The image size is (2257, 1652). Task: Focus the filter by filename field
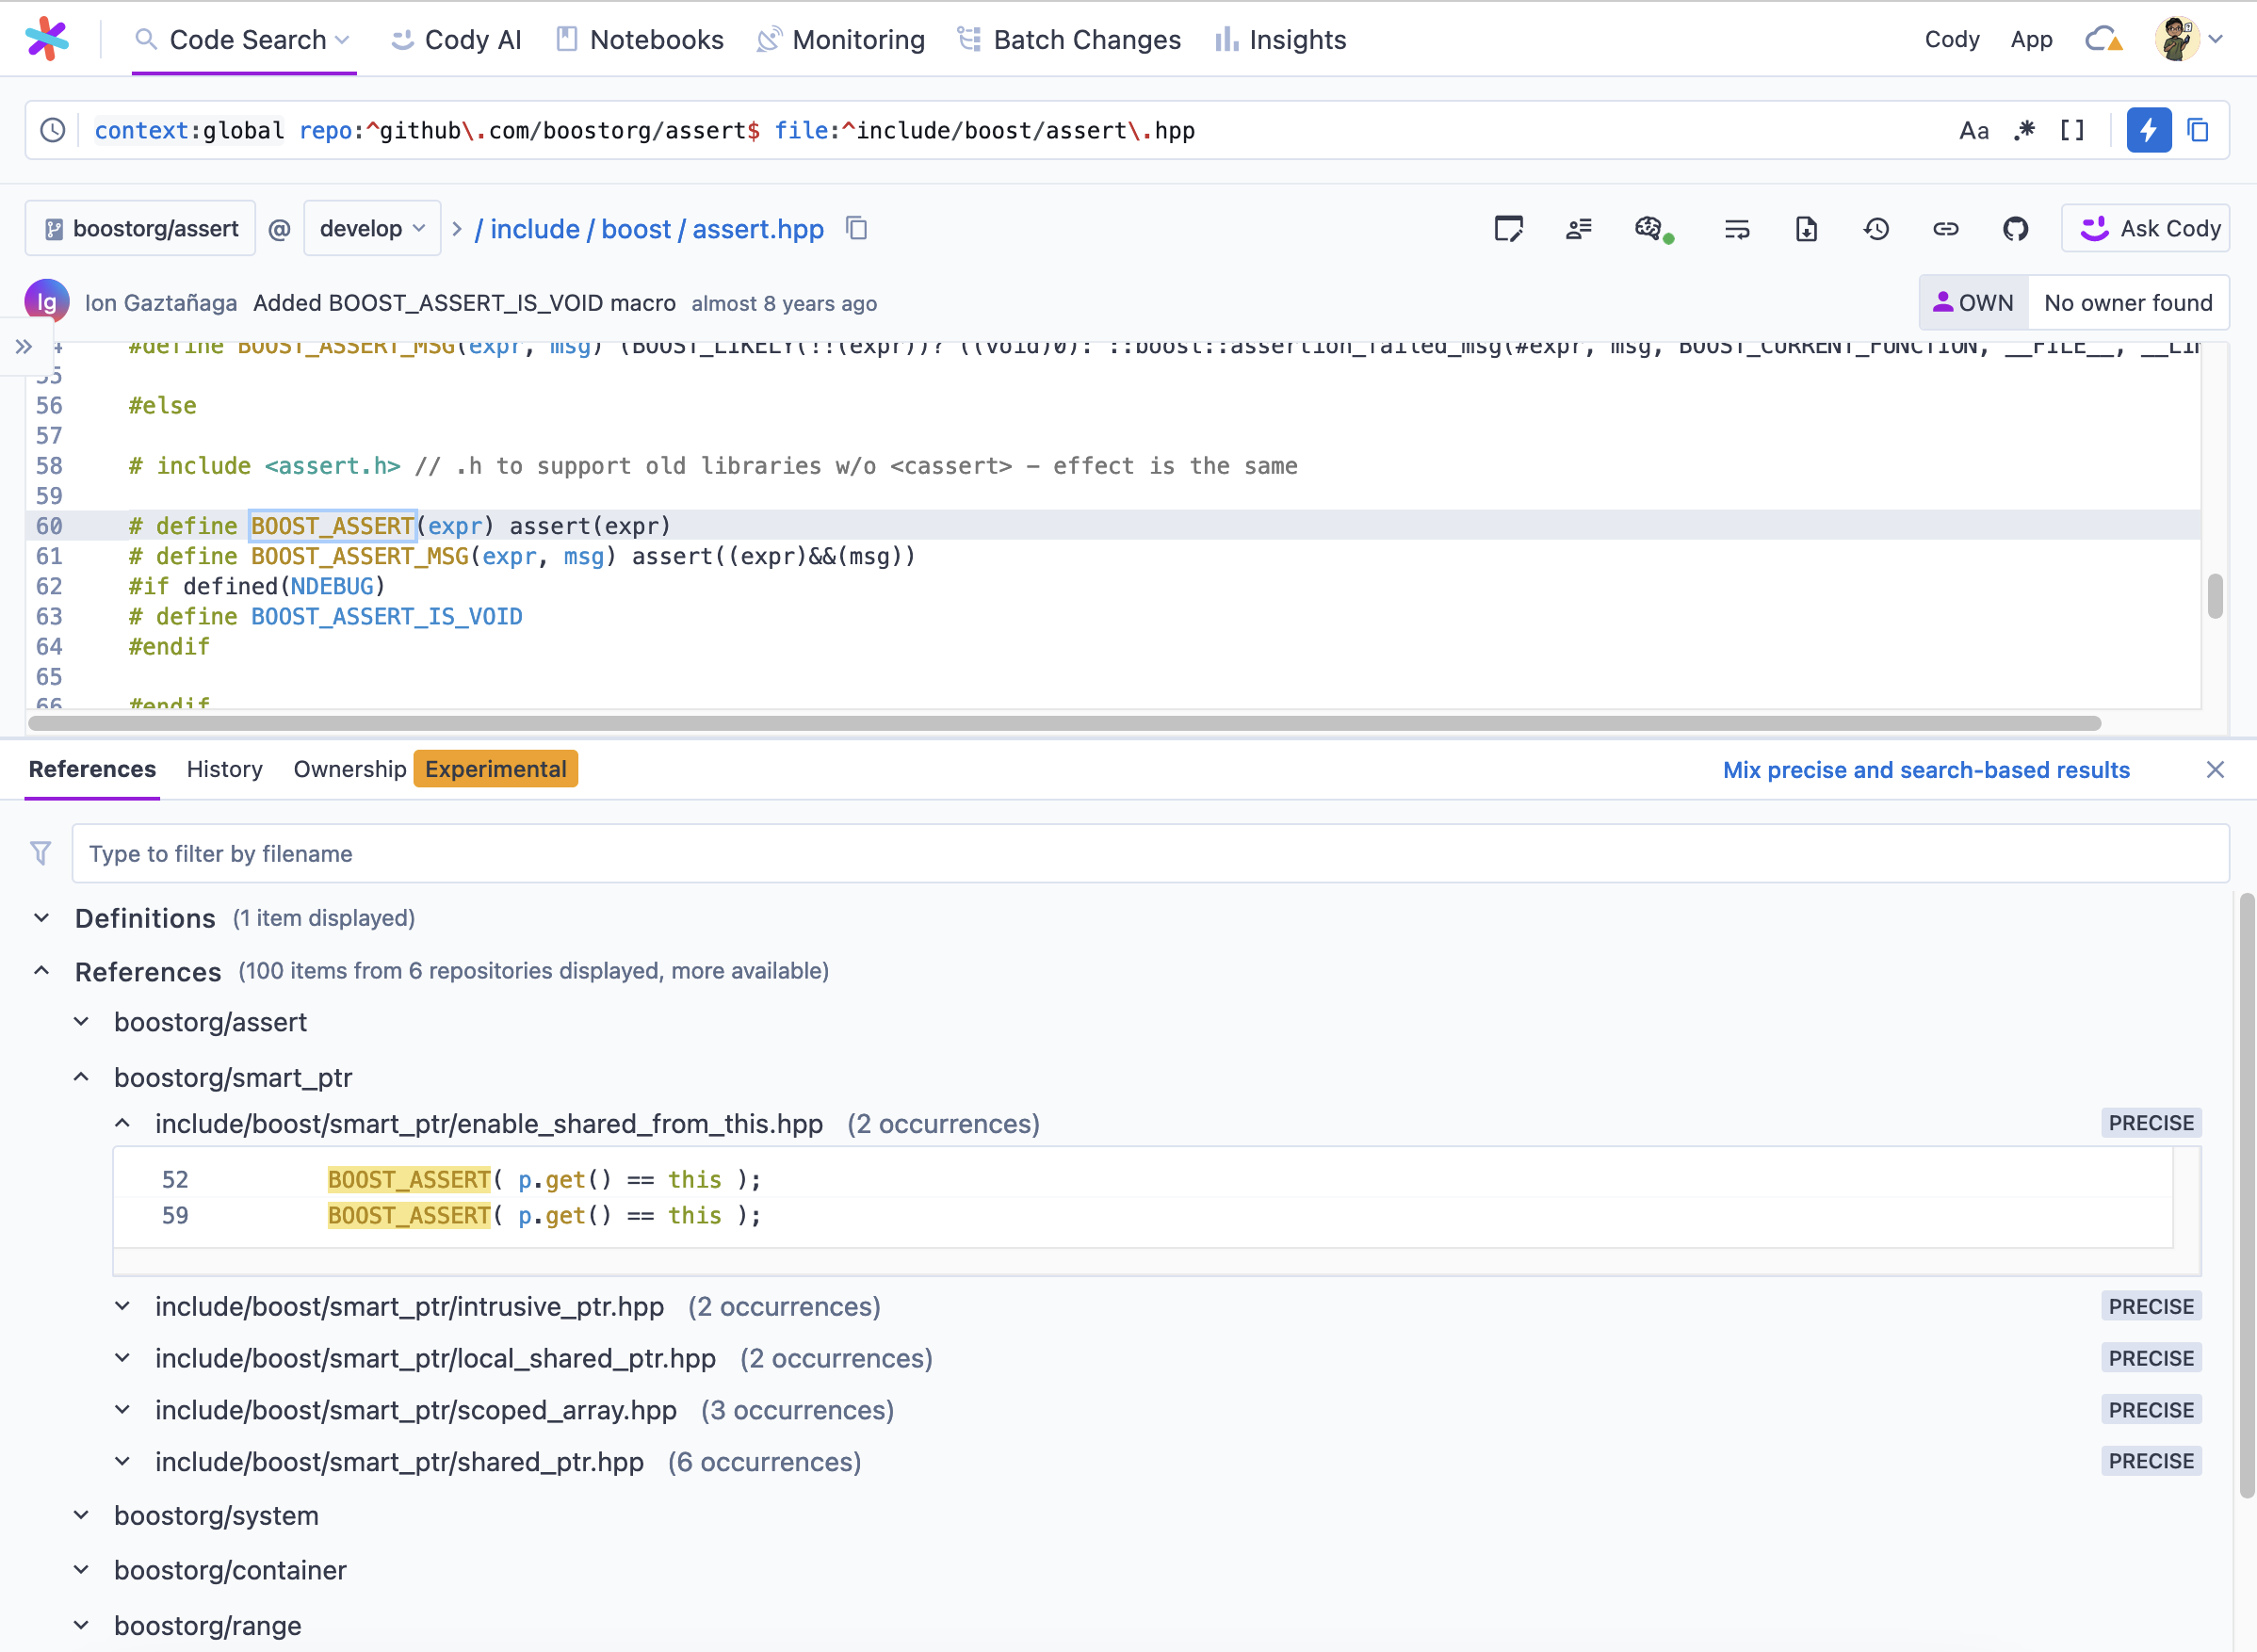(1150, 853)
